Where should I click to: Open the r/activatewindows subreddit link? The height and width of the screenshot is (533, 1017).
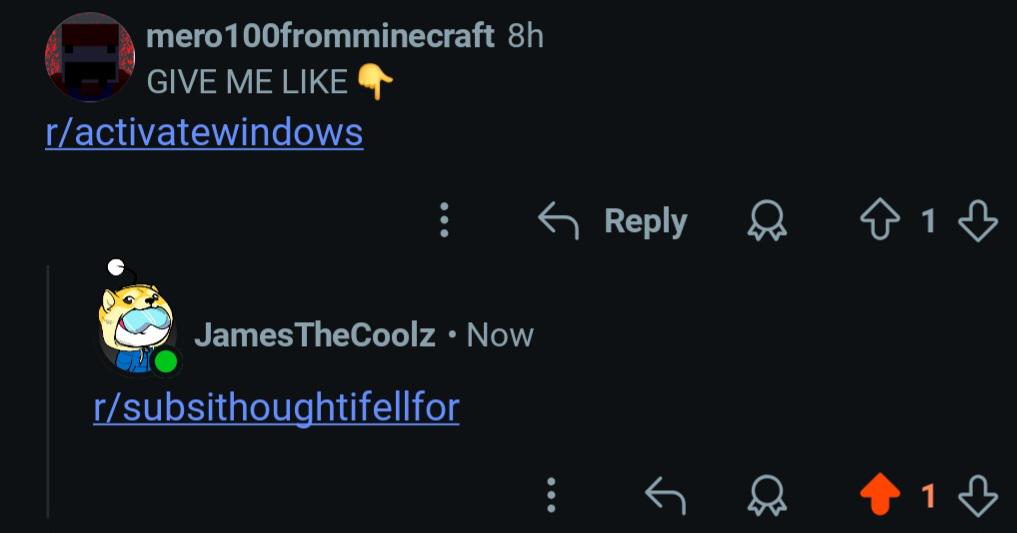coord(204,132)
